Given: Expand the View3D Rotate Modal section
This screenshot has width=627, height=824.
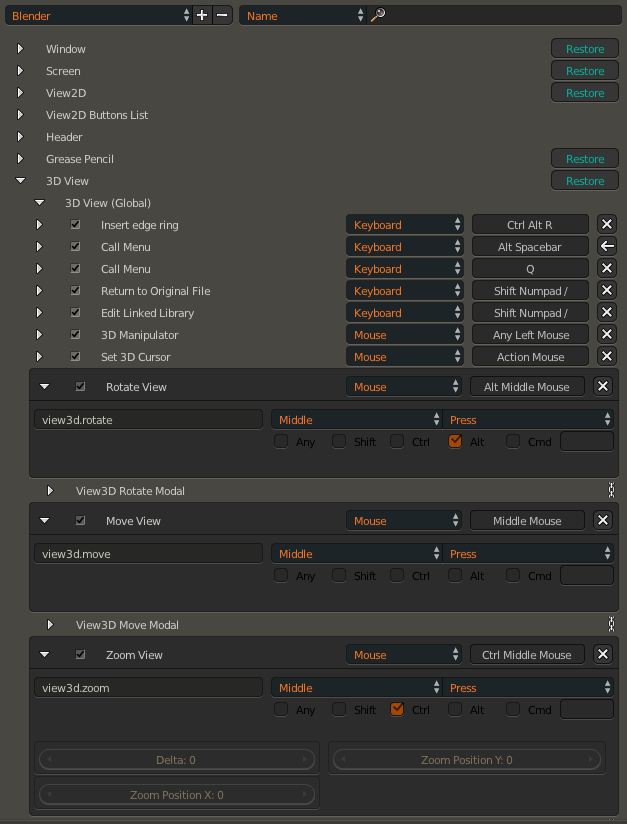Looking at the screenshot, I should [50, 491].
